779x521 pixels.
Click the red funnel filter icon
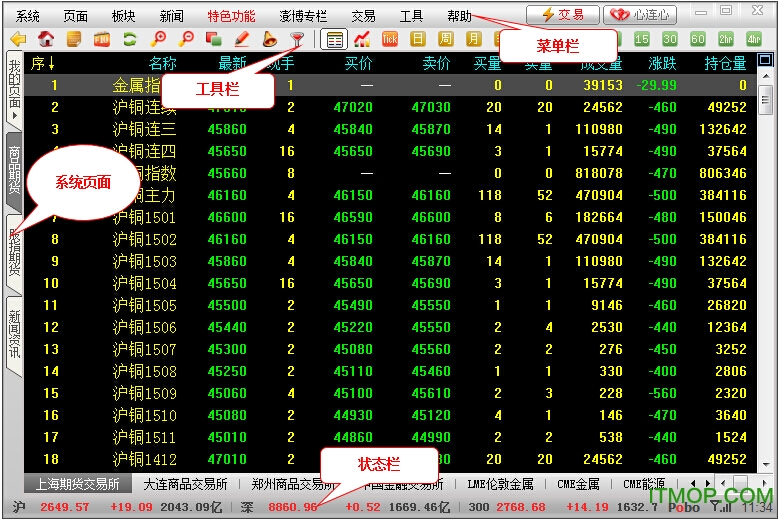pos(297,40)
